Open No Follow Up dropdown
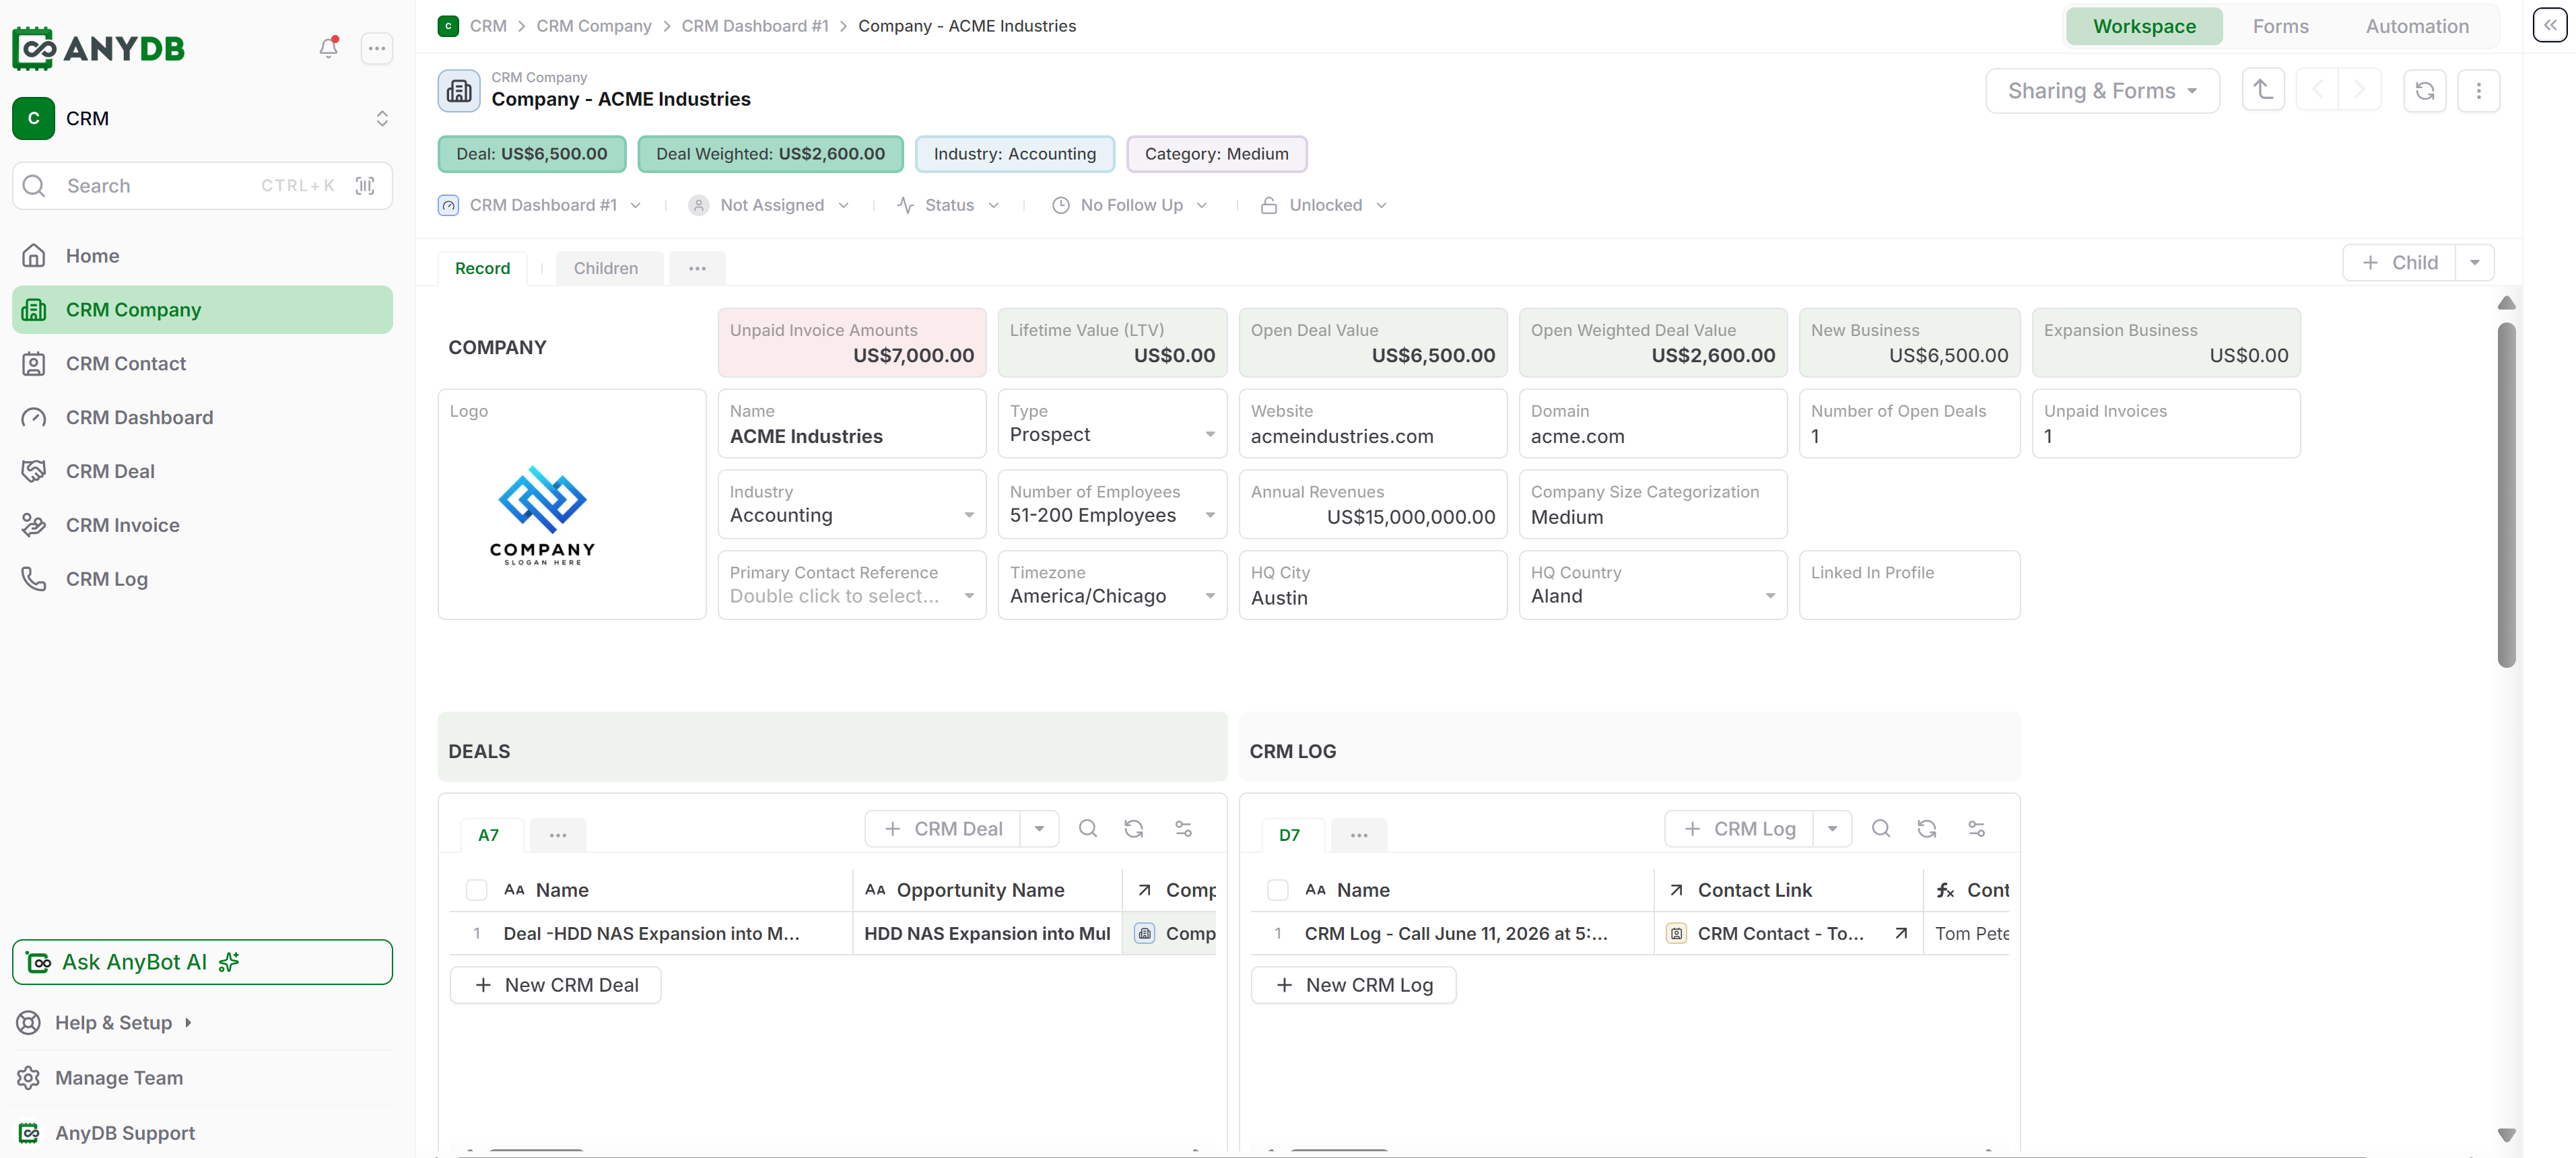This screenshot has width=2576, height=1158. tap(1131, 205)
